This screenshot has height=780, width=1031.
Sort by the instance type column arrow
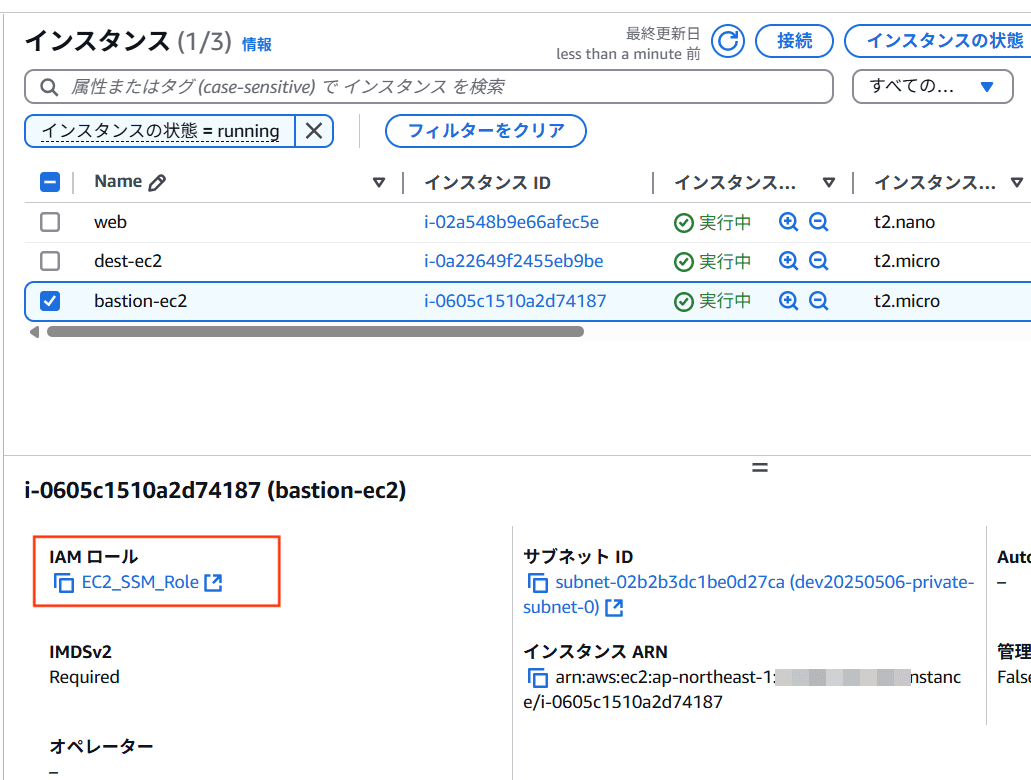(1017, 182)
